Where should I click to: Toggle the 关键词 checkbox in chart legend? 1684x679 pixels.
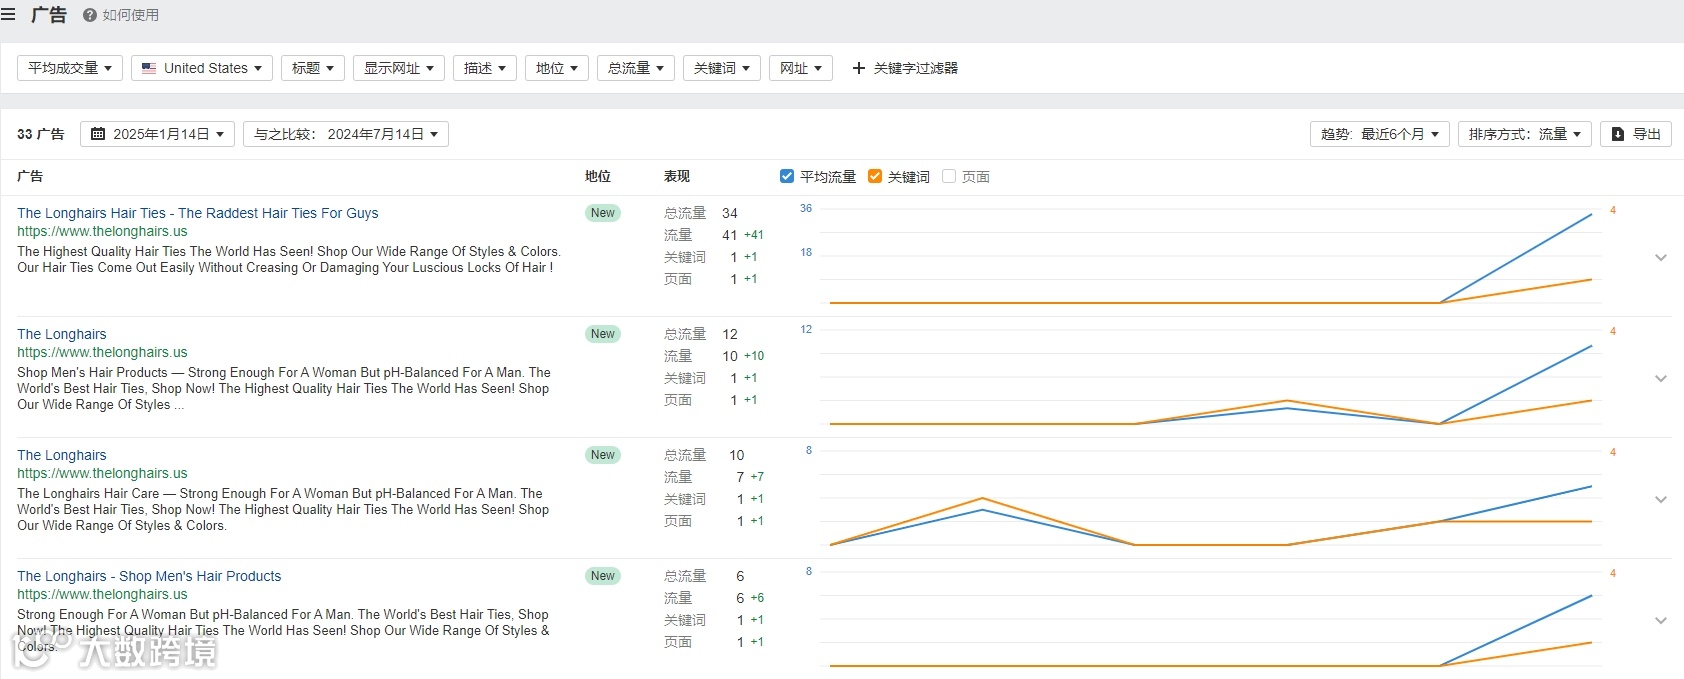pyautogui.click(x=875, y=176)
